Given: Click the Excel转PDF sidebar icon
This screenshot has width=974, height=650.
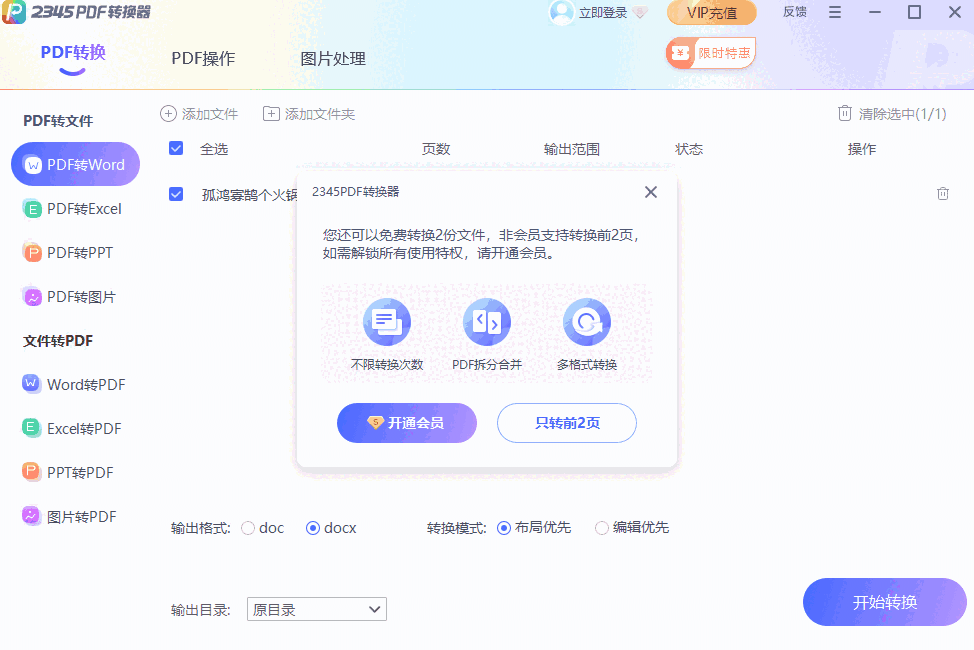Looking at the screenshot, I should pos(32,428).
